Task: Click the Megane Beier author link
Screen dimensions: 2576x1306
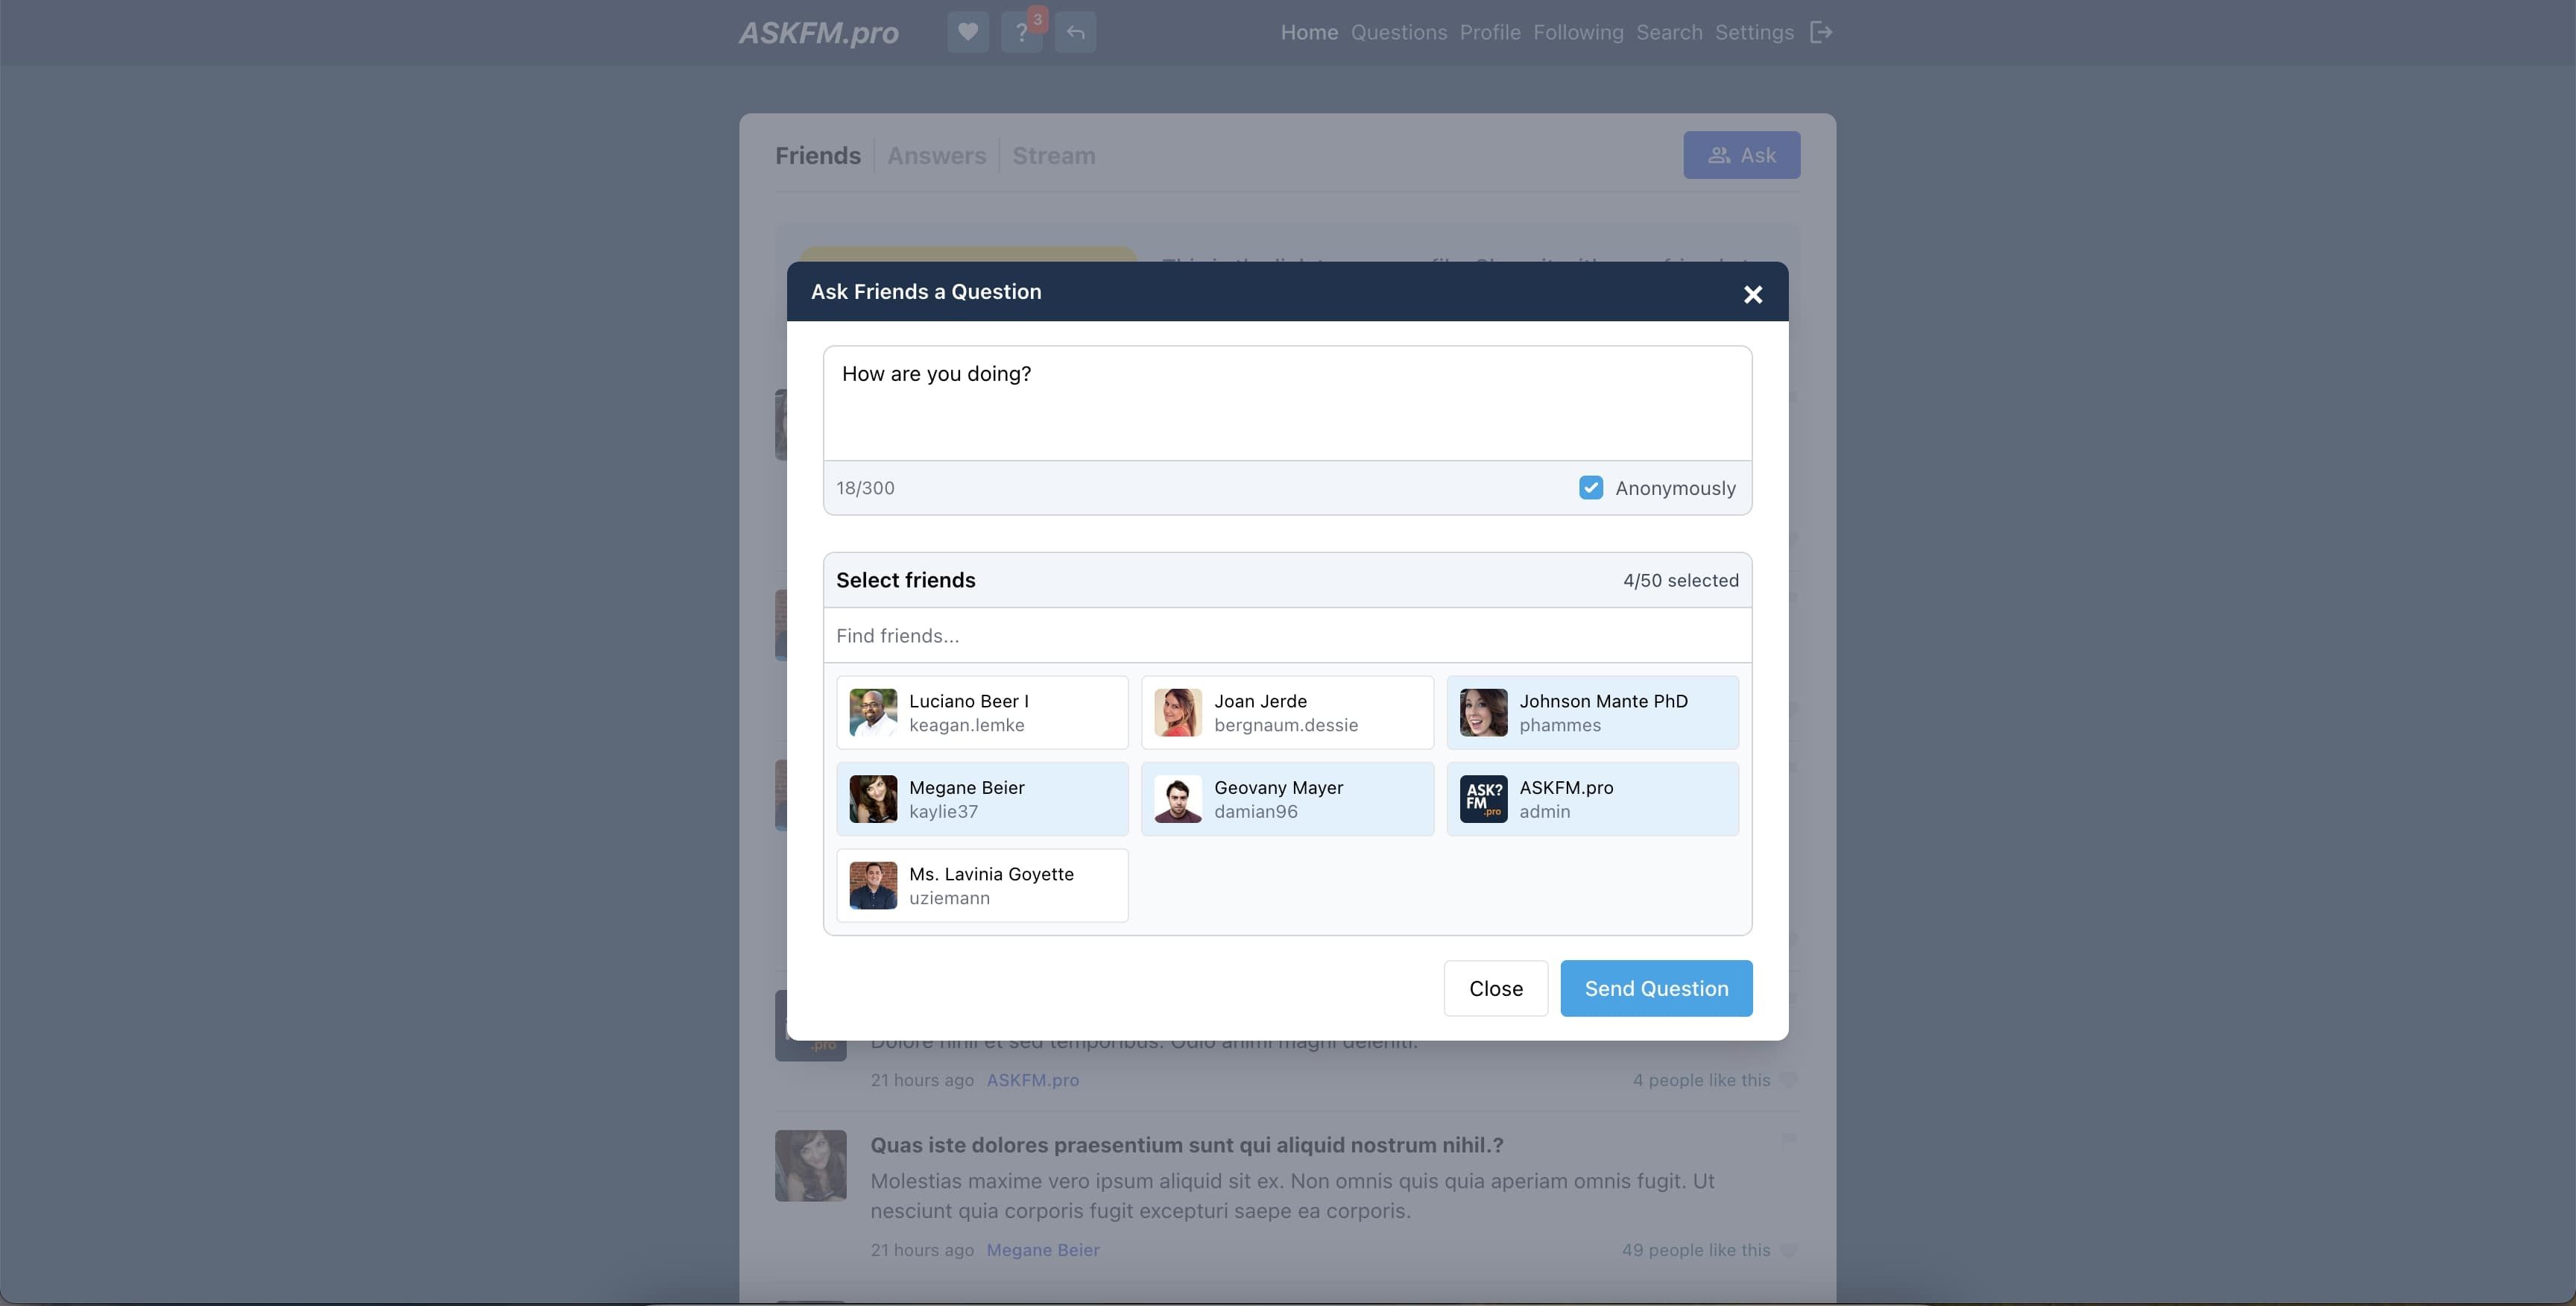Action: click(1042, 1250)
